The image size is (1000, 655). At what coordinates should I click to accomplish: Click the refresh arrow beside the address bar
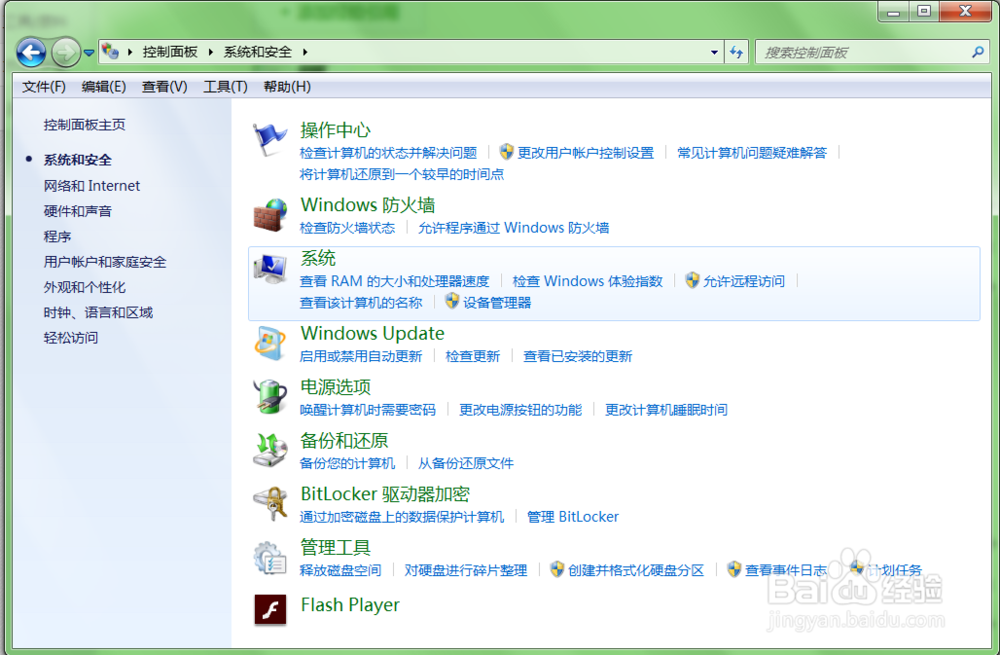point(736,51)
